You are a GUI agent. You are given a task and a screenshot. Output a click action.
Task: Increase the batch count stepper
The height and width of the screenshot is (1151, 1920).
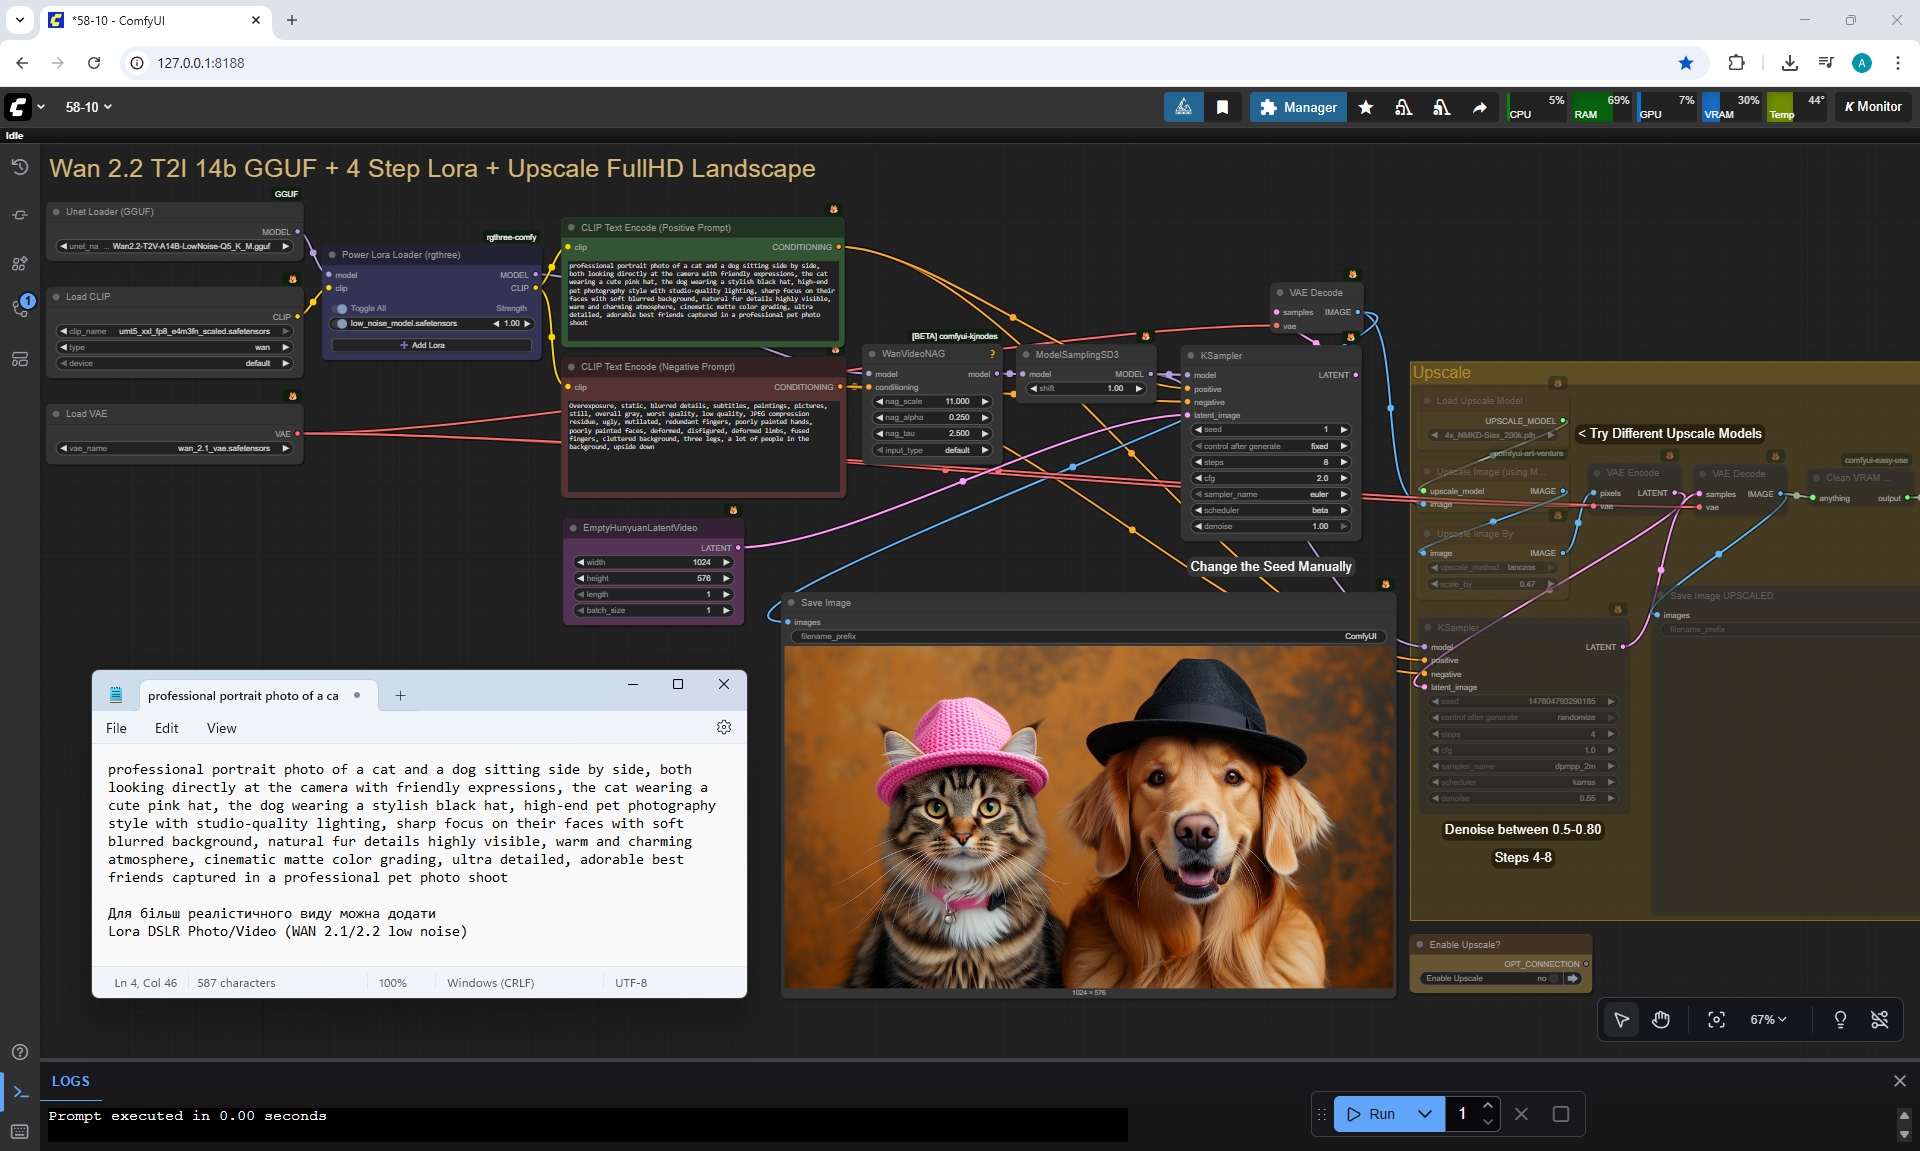(x=1488, y=1106)
